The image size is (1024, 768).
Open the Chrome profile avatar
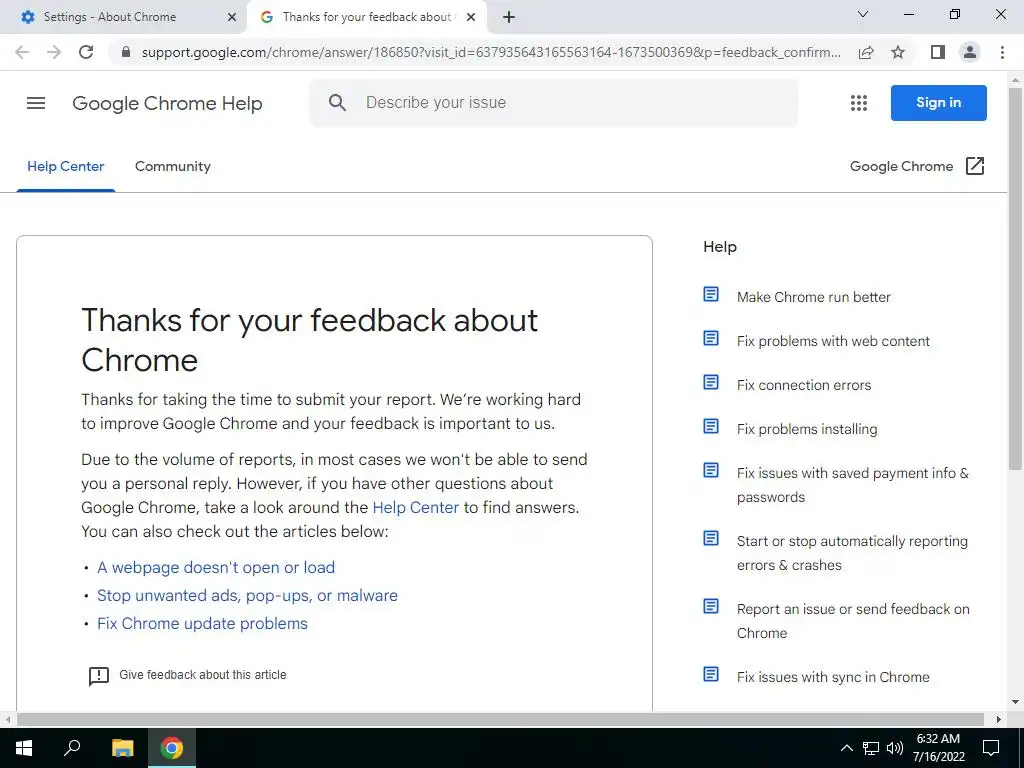click(x=970, y=52)
